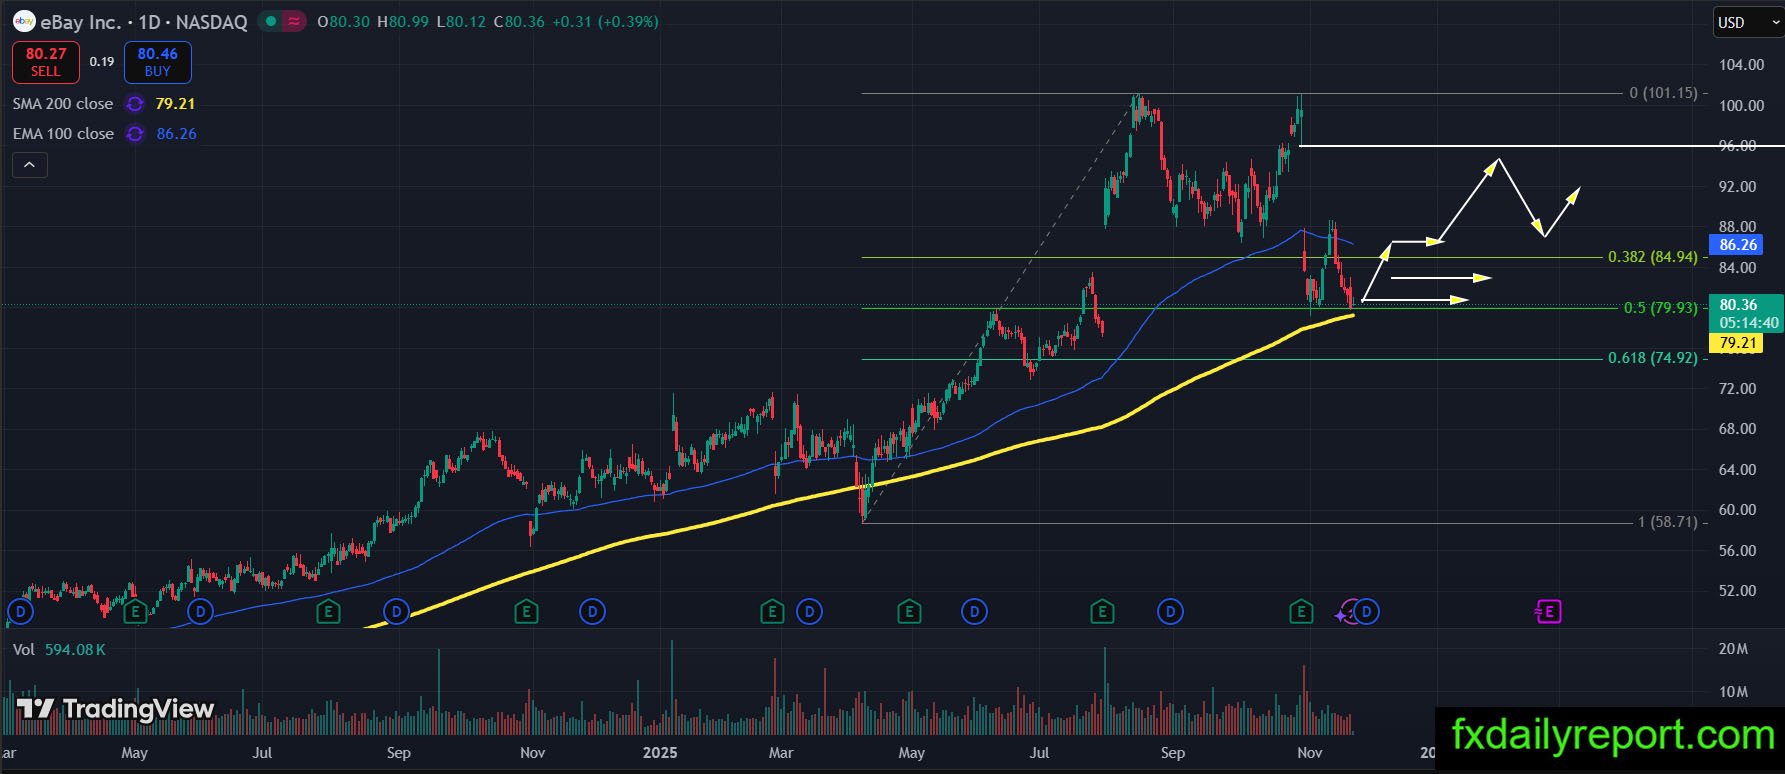The width and height of the screenshot is (1785, 774).
Task: Click the 0.19 spread value
Action: point(102,62)
